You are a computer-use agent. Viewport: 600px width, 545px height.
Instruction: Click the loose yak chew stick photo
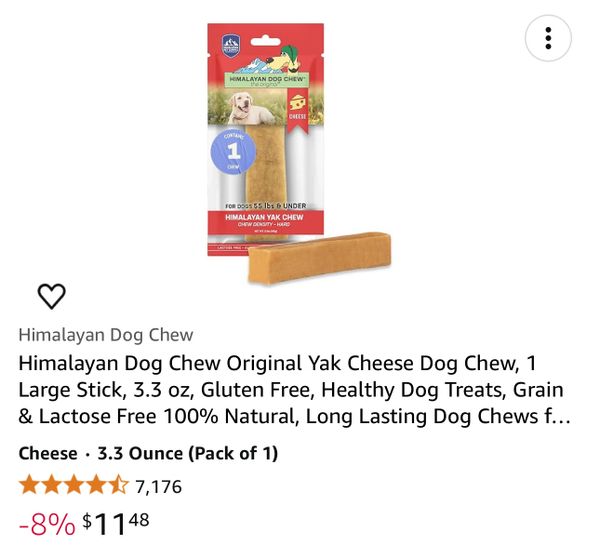click(320, 258)
